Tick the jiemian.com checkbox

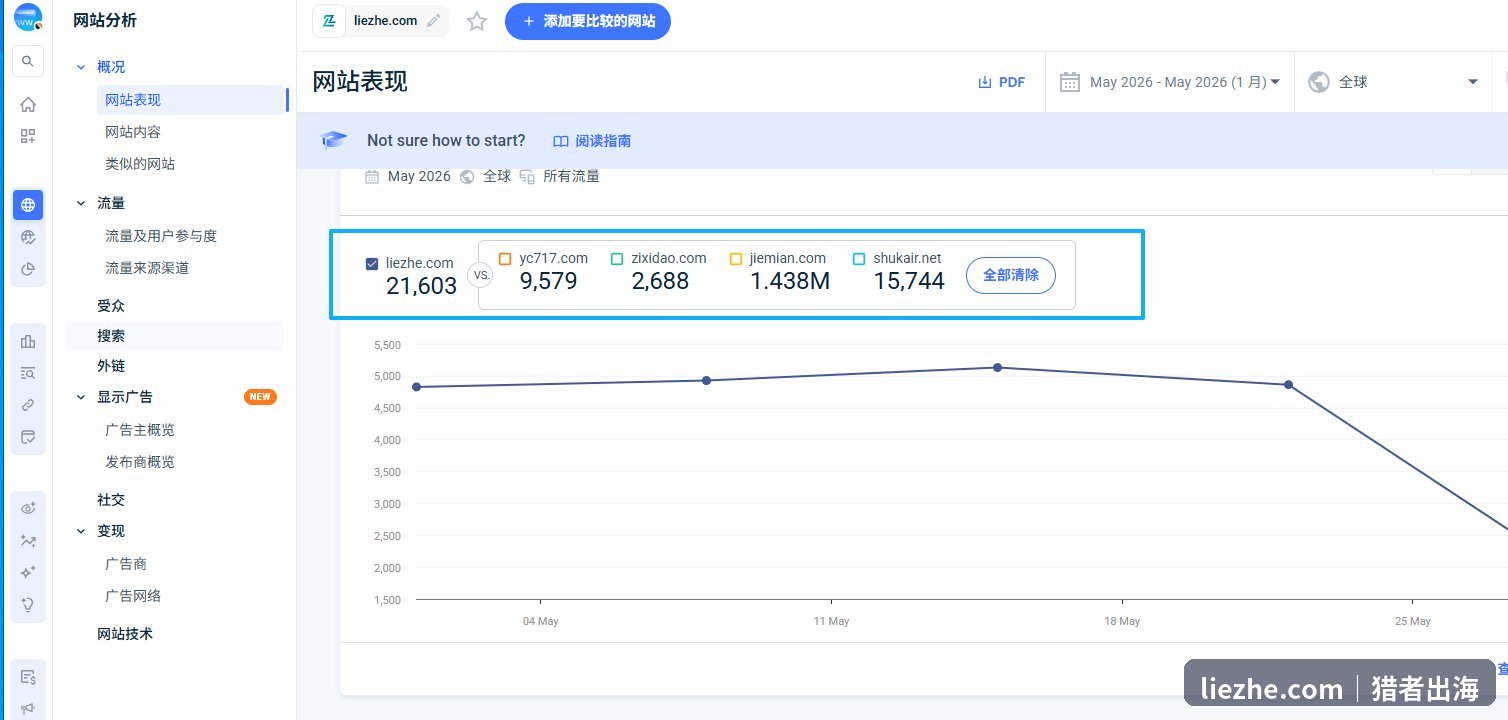tap(736, 259)
